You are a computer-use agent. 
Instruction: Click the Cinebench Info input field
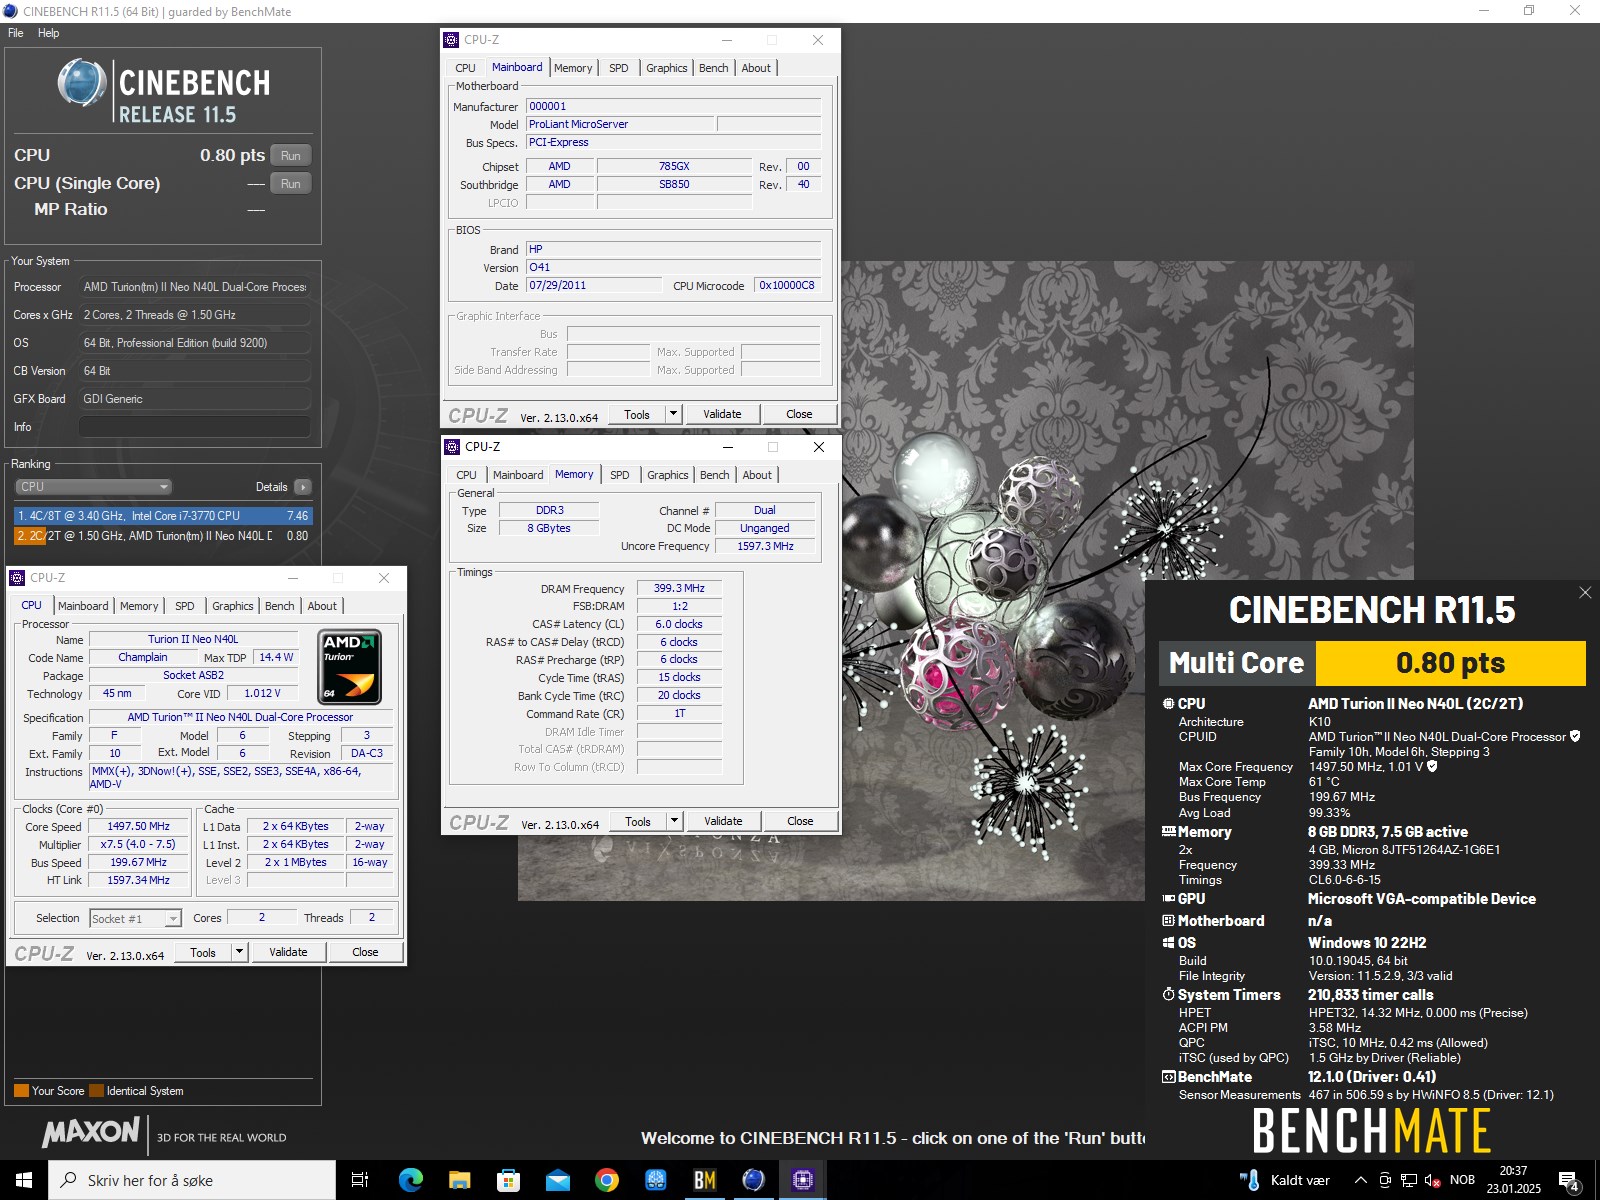[x=194, y=427]
